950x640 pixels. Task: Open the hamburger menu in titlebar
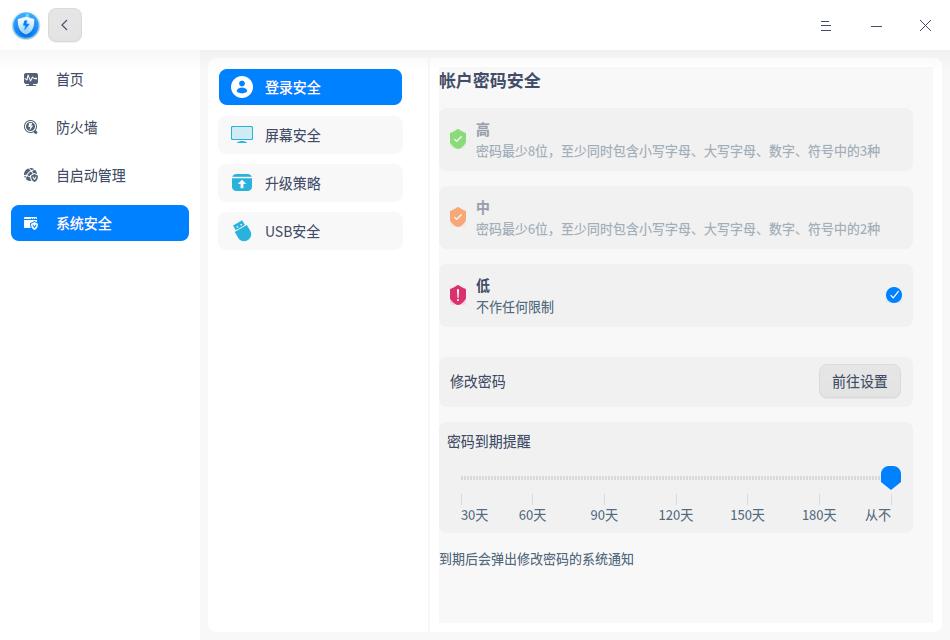826,26
